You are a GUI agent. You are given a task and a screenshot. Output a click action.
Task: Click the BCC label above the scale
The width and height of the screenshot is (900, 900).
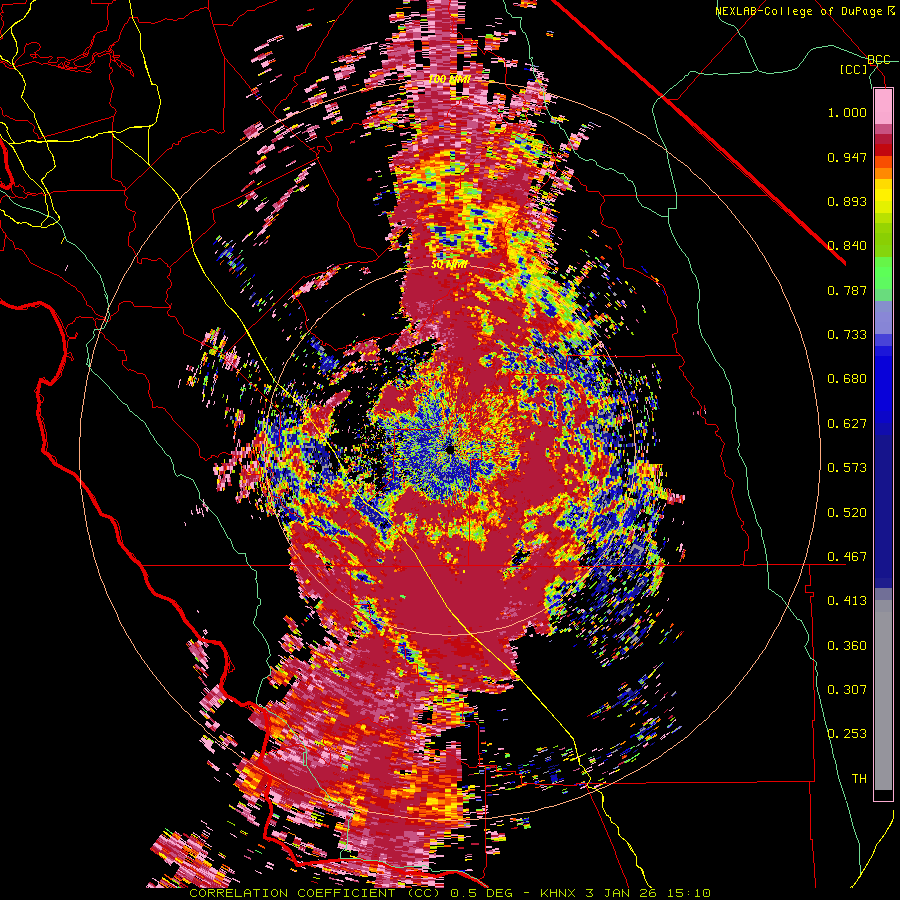click(x=879, y=60)
